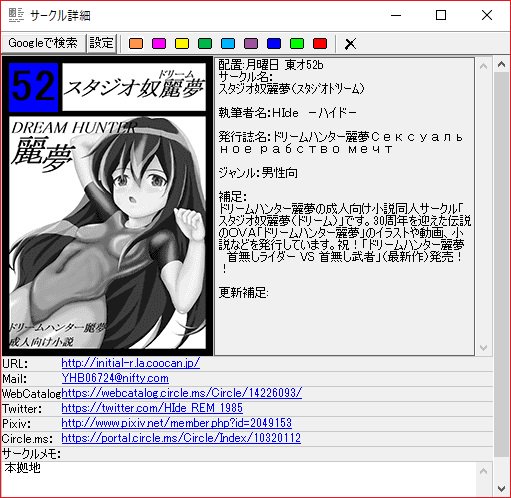The height and width of the screenshot is (498, 511).
Task: Pick the dark blue color swatch
Action: click(x=274, y=43)
